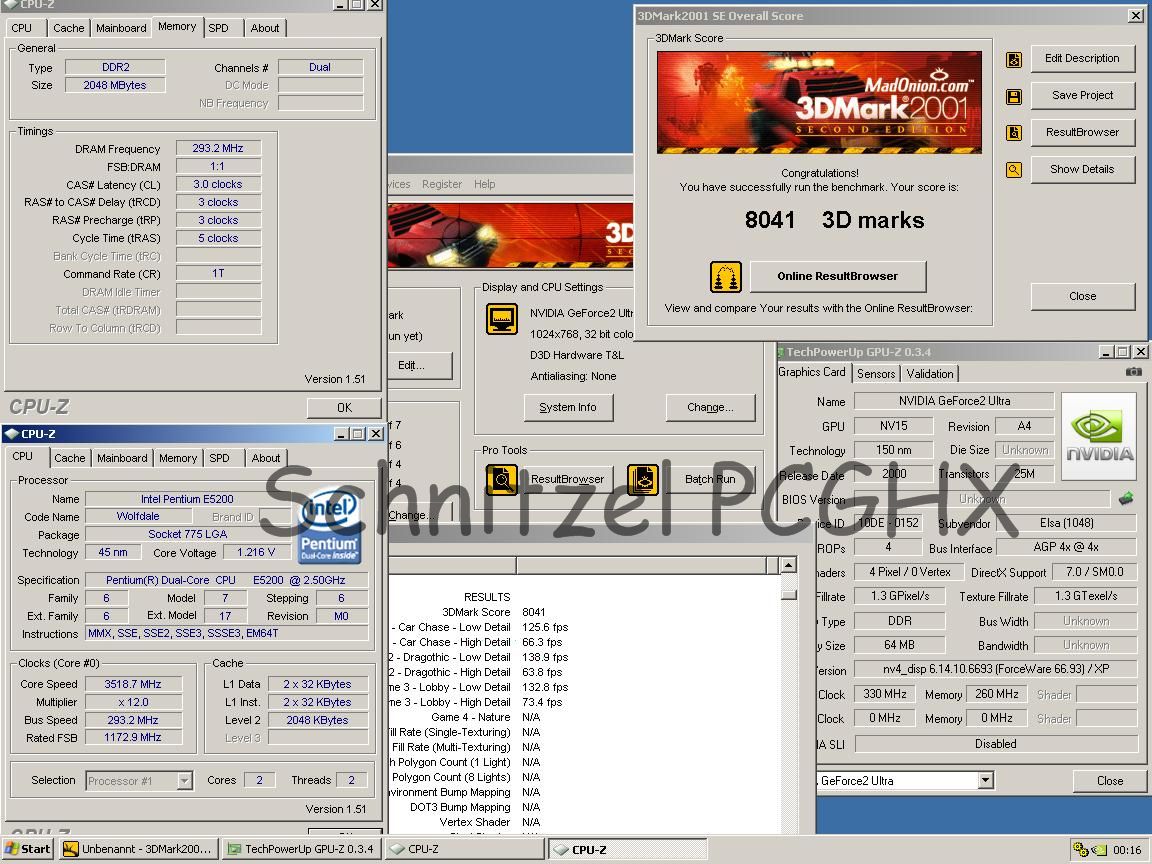Click the ResultBrowser icon beside ResultBrowser button in score window
Image resolution: width=1152 pixels, height=864 pixels.
pyautogui.click(x=1014, y=133)
